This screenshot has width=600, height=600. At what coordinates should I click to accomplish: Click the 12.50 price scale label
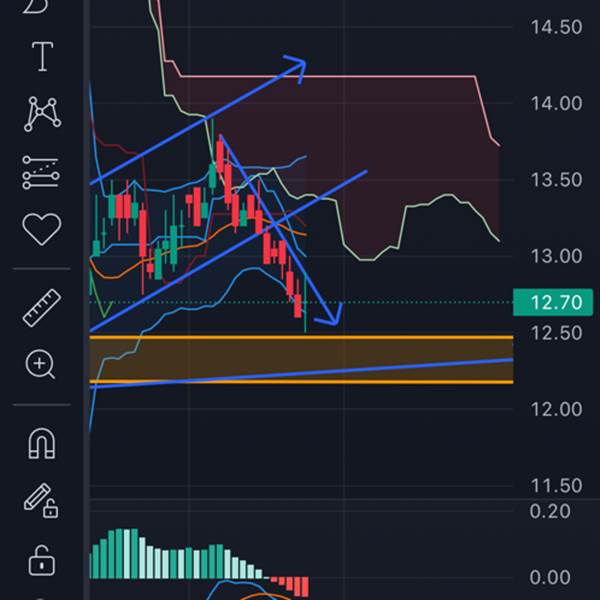[556, 333]
